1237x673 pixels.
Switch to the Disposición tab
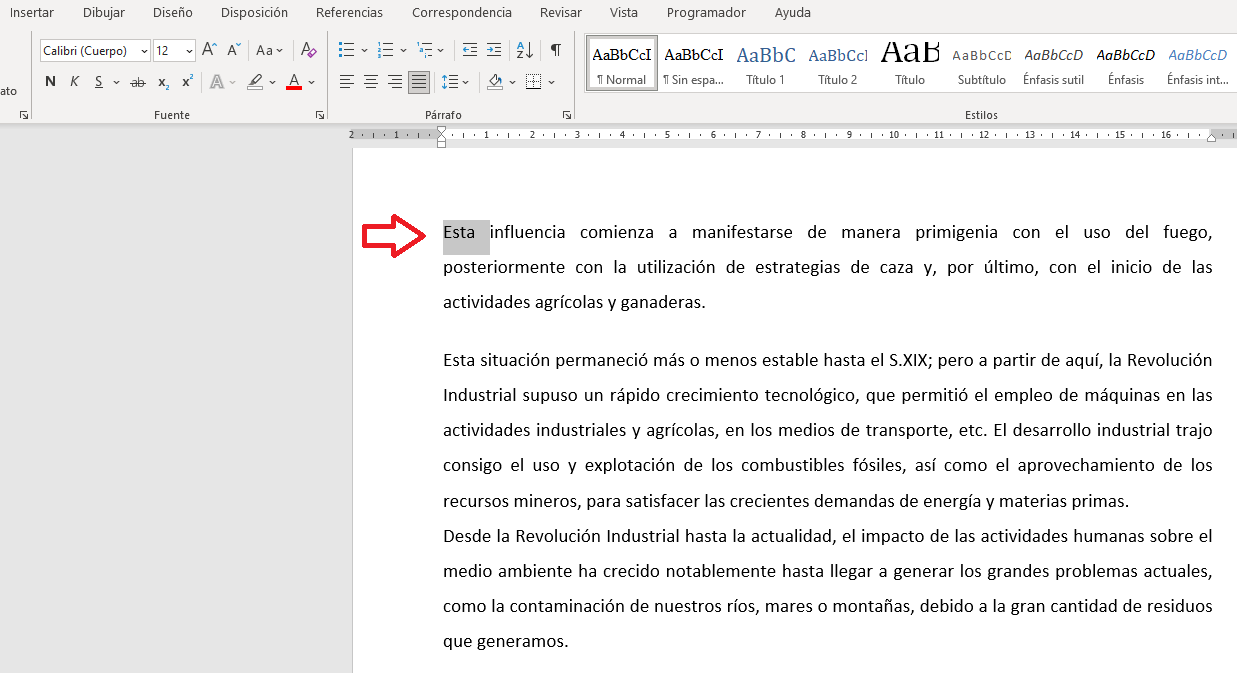coord(254,13)
